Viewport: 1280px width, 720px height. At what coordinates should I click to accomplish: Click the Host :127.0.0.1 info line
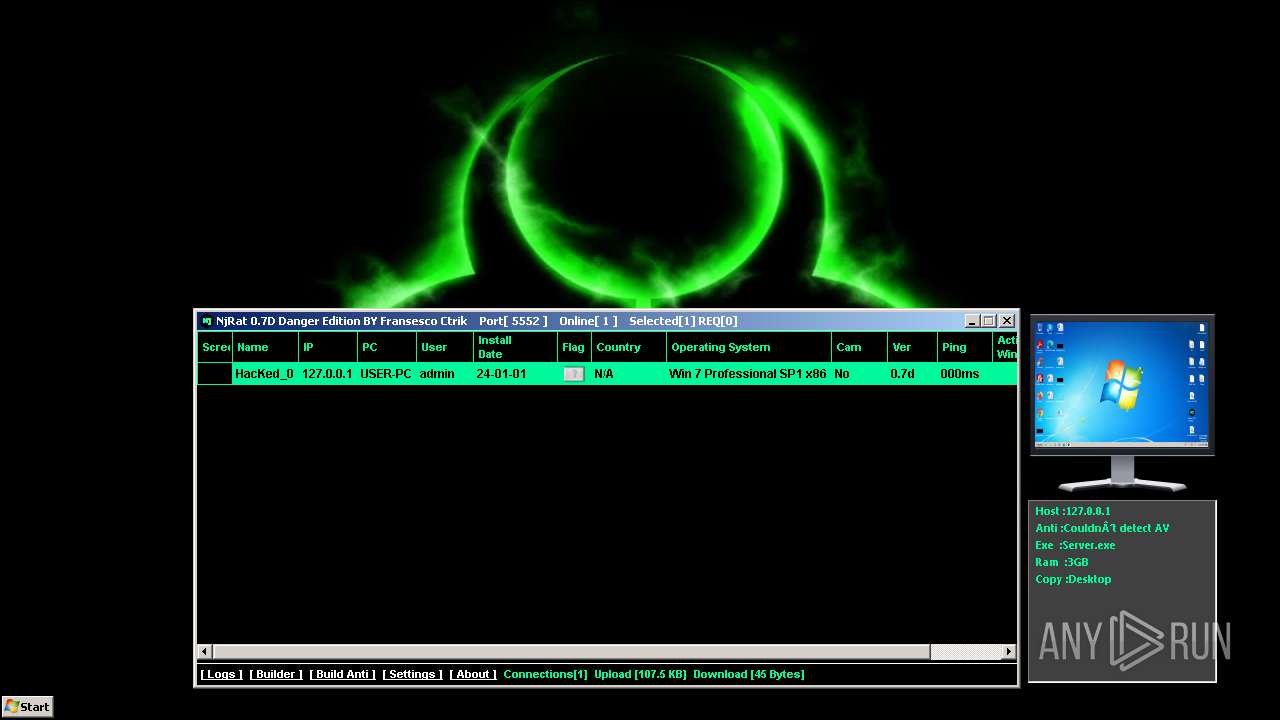(x=1073, y=511)
